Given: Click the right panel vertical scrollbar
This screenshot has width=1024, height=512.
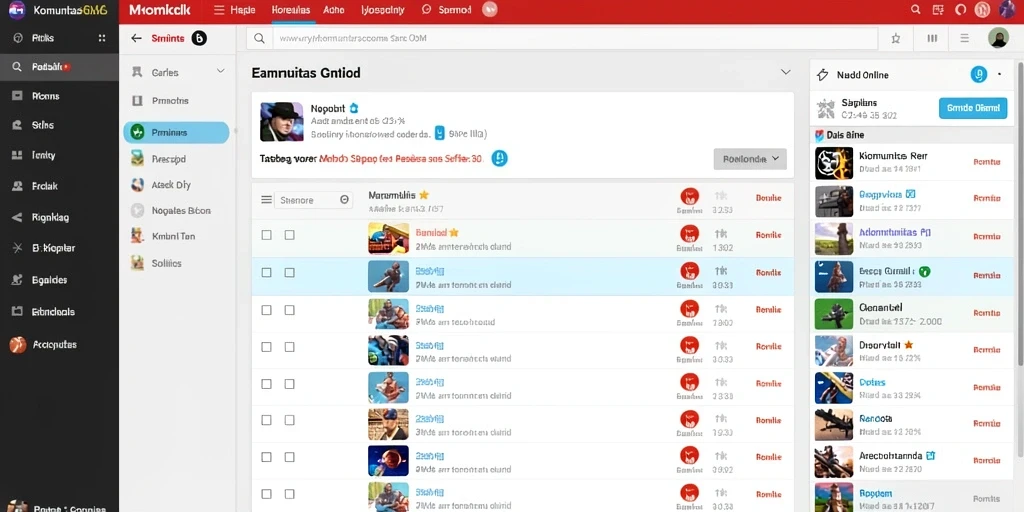Looking at the screenshot, I should (1020, 214).
